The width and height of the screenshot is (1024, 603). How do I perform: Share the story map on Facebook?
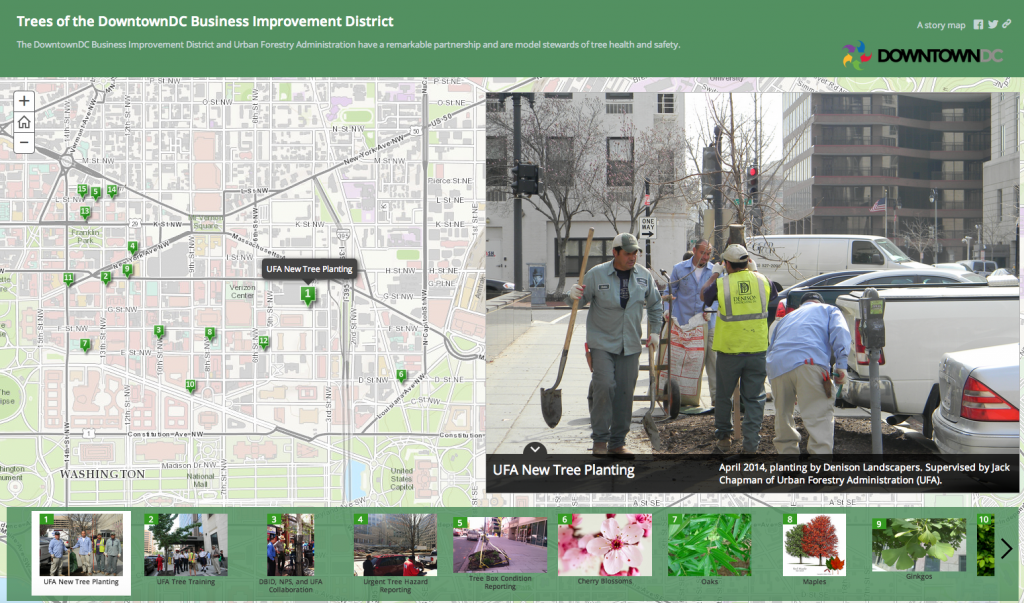[978, 24]
